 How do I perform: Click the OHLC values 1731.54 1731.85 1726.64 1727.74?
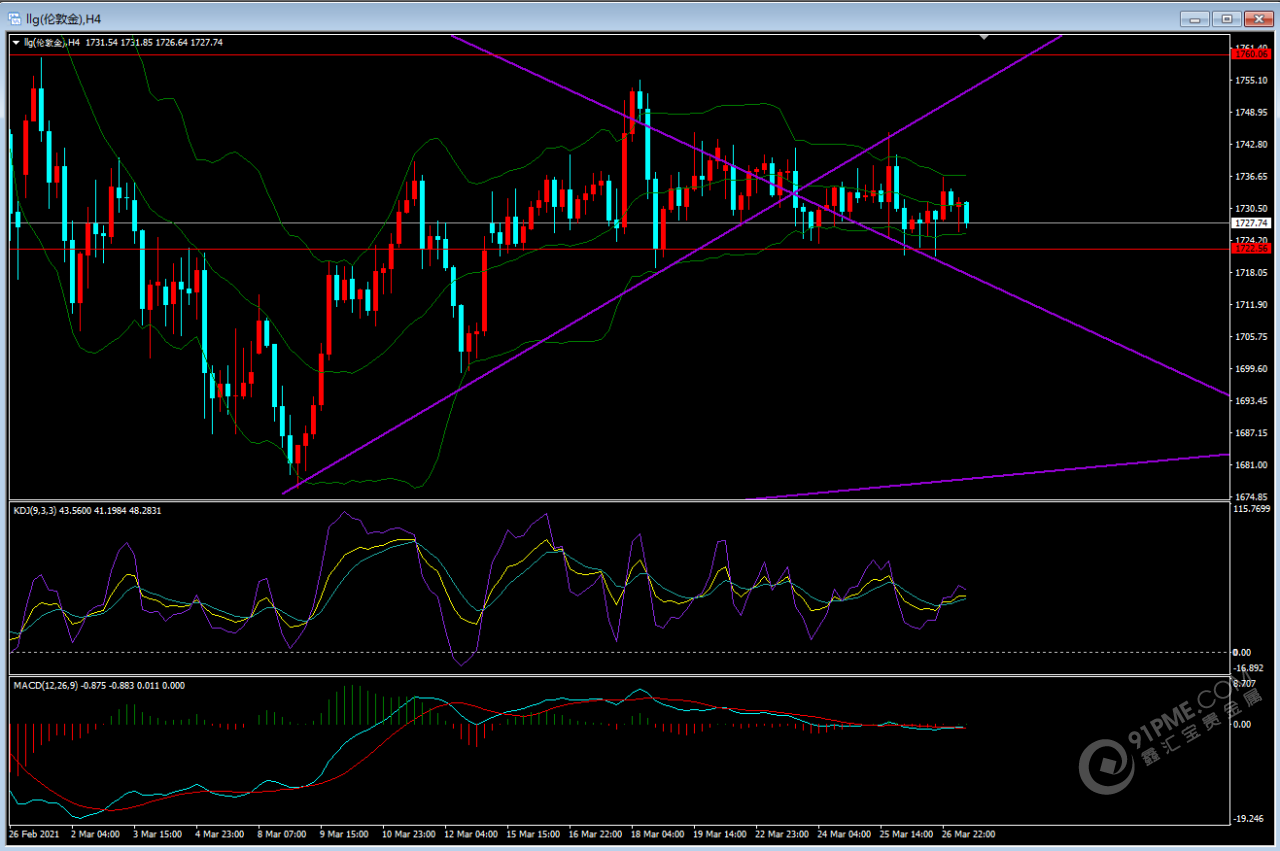154,43
